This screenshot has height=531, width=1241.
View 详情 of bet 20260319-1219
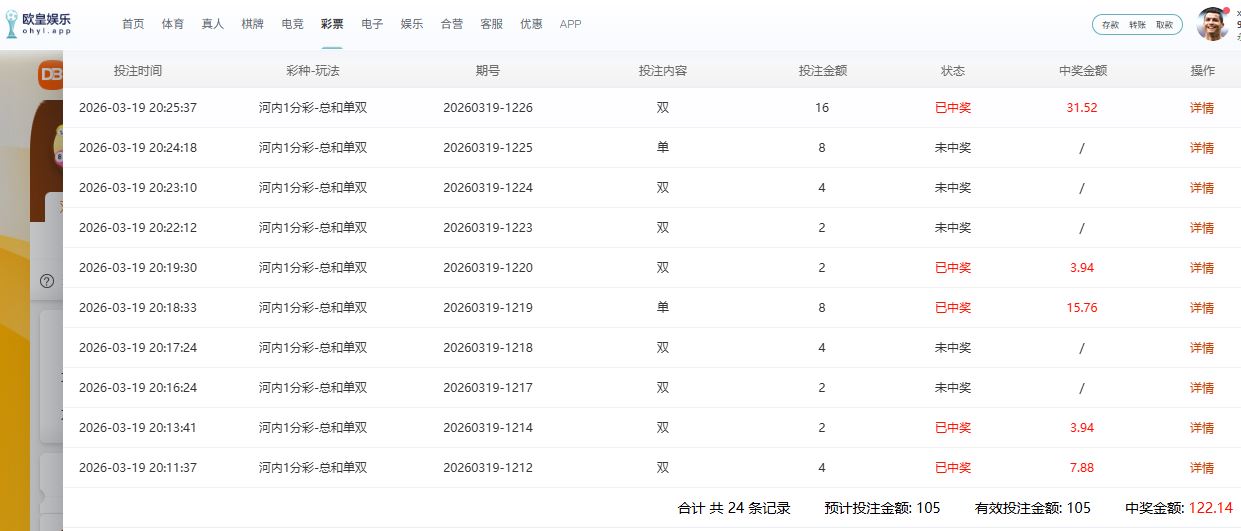(x=1201, y=308)
